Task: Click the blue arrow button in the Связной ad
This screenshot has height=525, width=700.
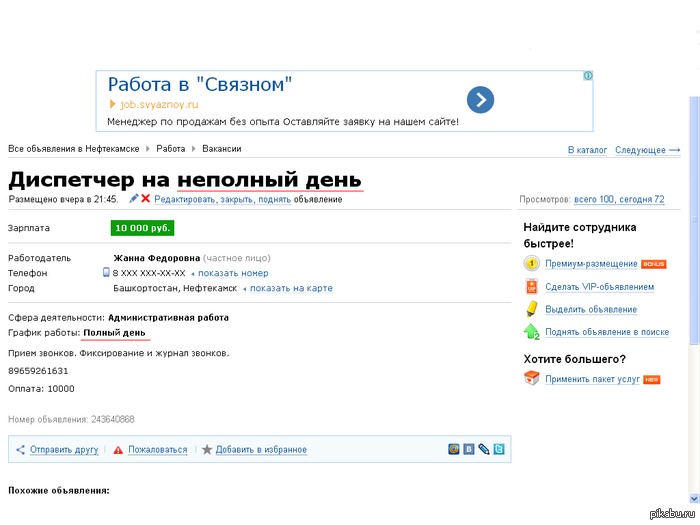Action: tap(480, 99)
